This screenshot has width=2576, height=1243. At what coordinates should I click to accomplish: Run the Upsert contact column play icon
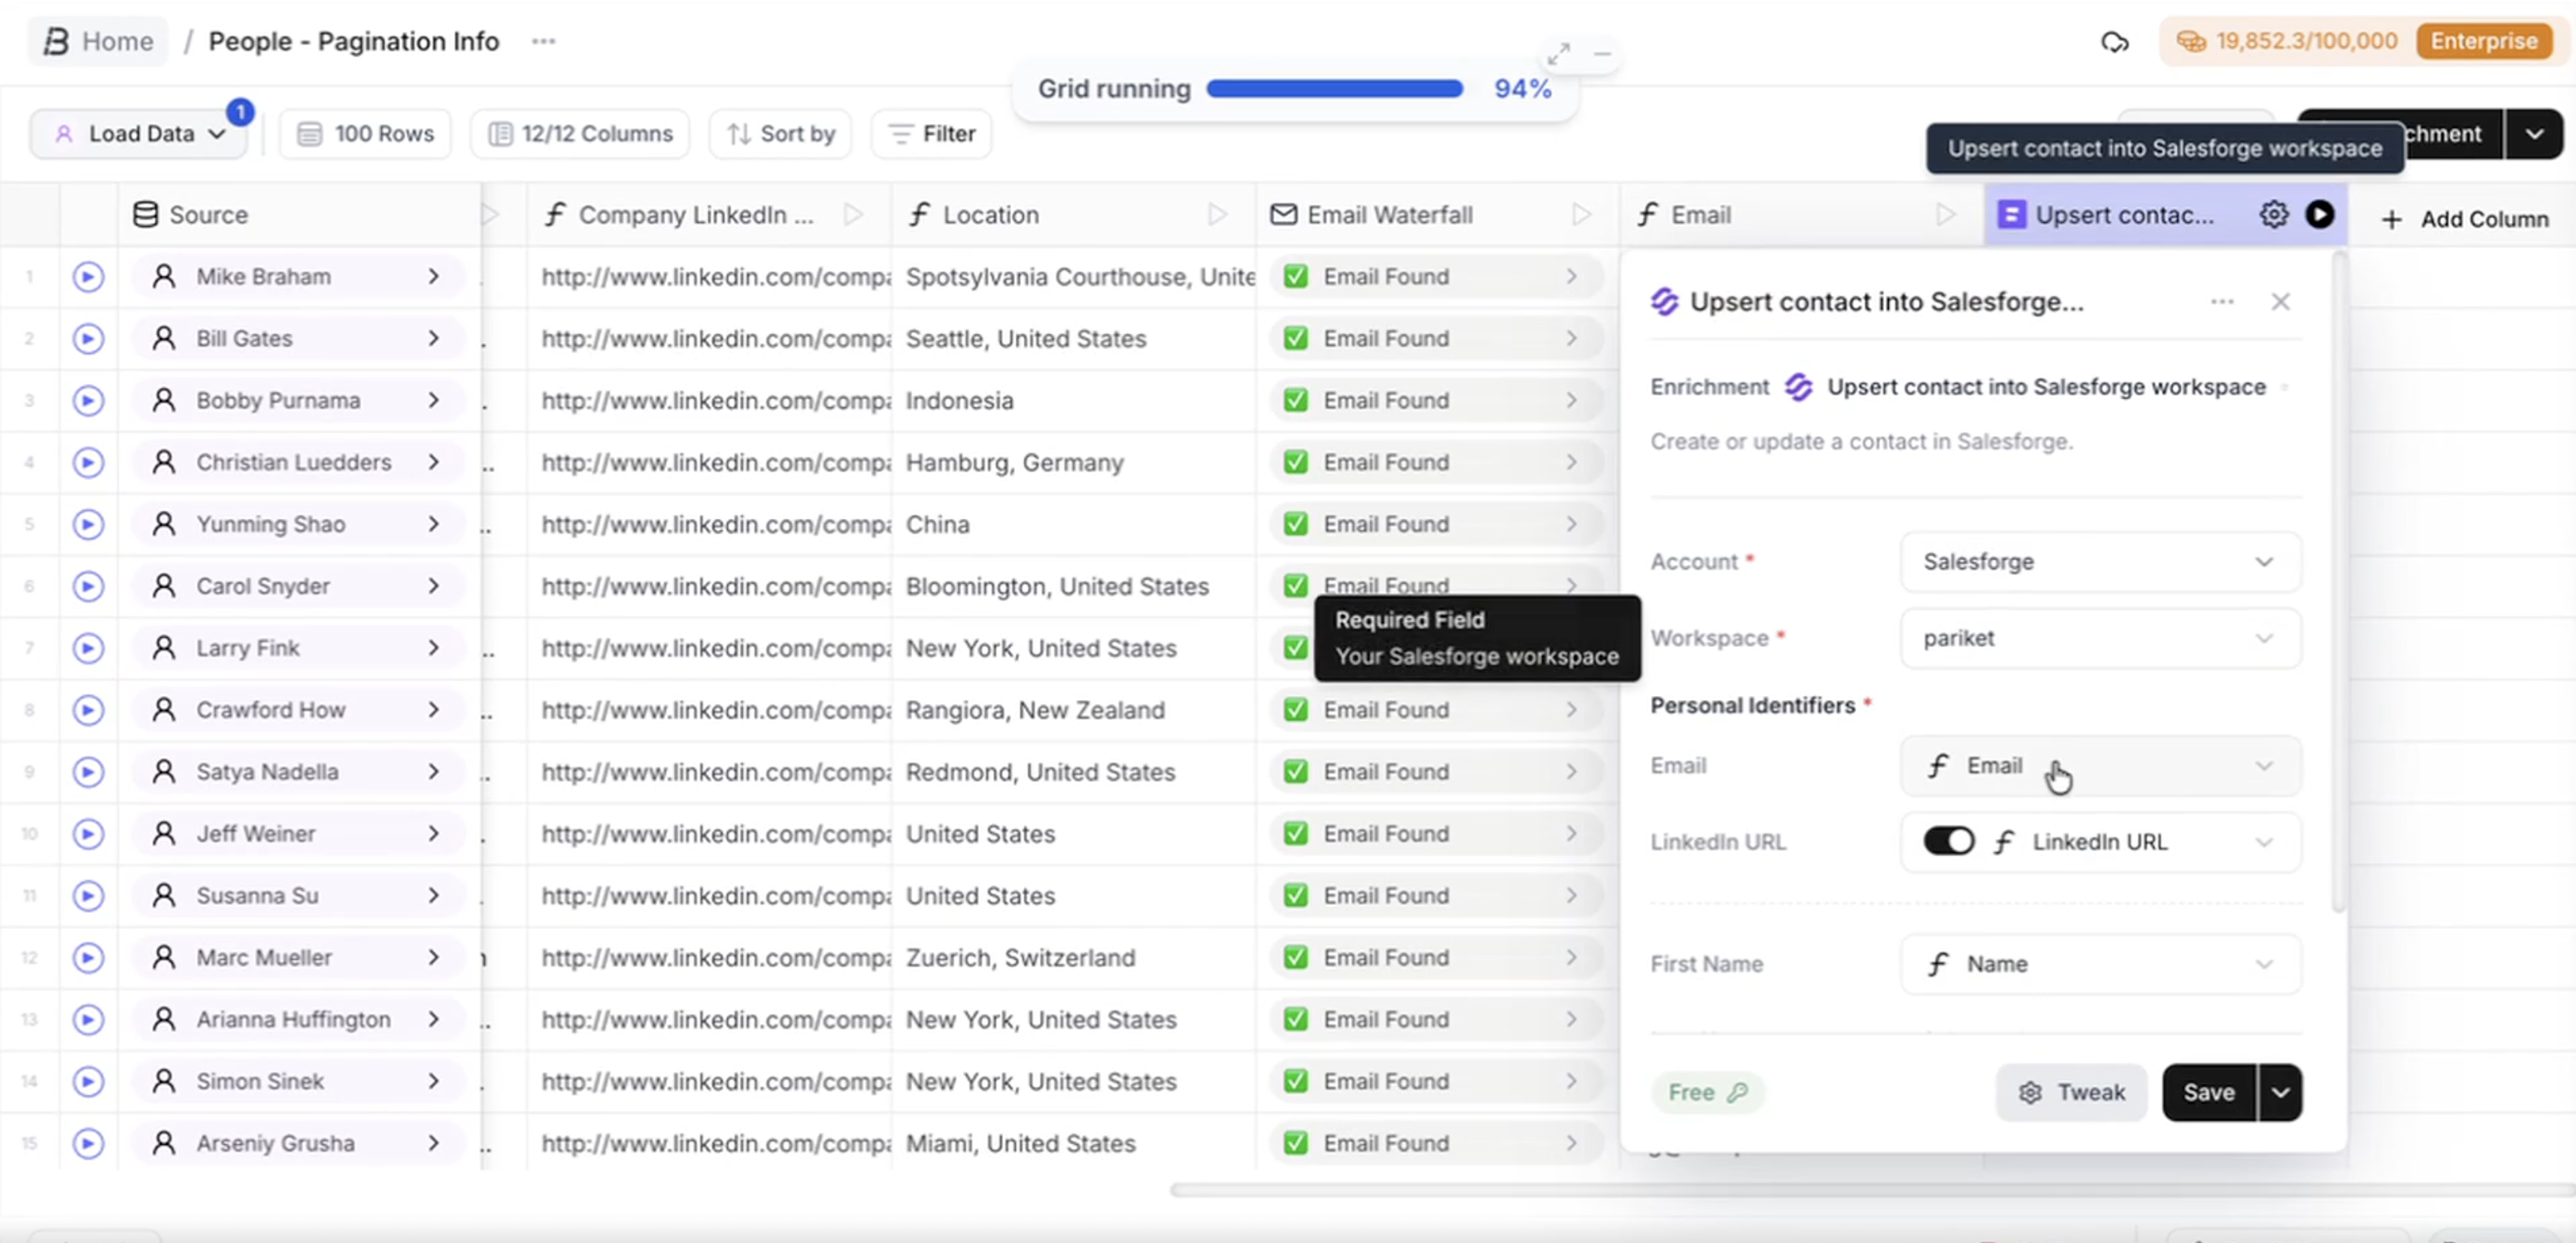(x=2319, y=214)
